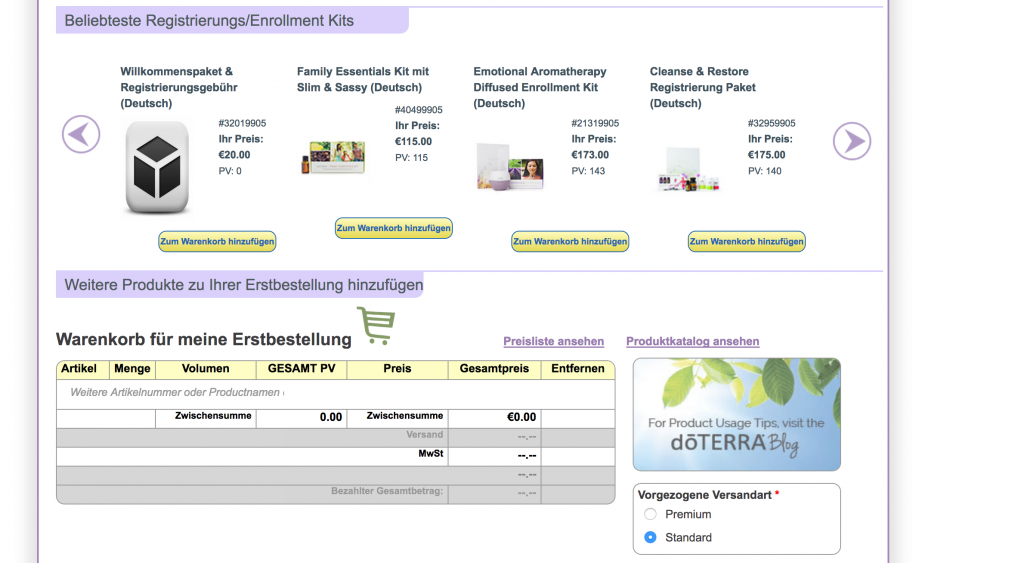Click Cleanse & Restore Registrierung Paket title
The height and width of the screenshot is (563, 1024).
[703, 88]
